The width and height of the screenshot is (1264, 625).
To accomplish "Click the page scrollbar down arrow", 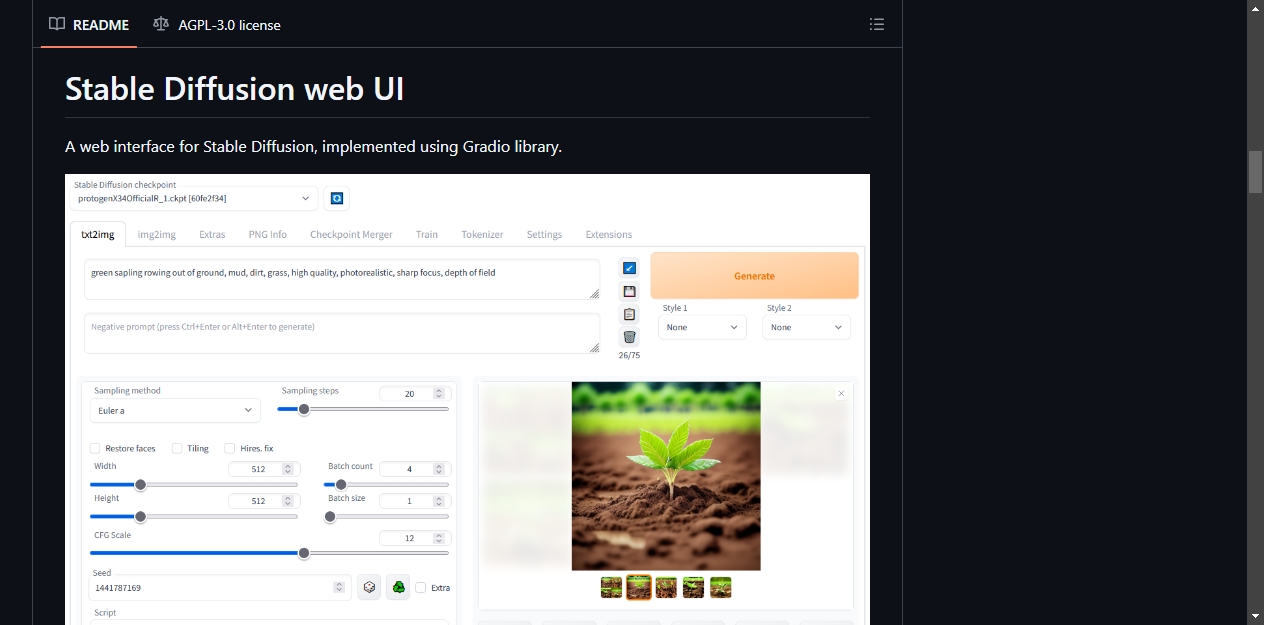I will [x=1255, y=616].
